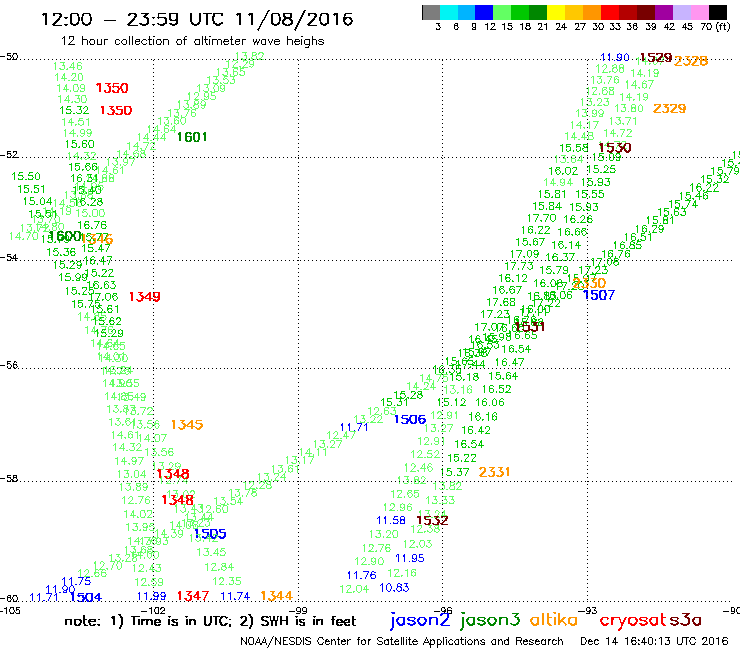This screenshot has width=740, height=650.
Task: Click the red cryosat time label '1349'
Action: point(144,296)
